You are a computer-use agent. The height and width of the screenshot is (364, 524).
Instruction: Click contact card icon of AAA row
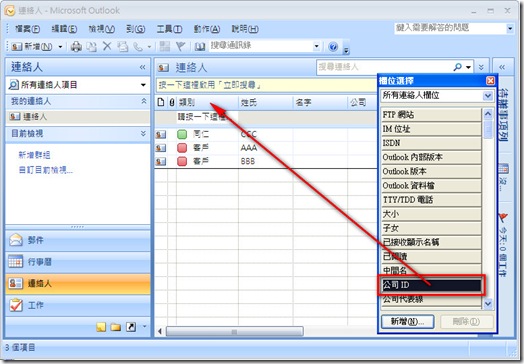pos(161,148)
